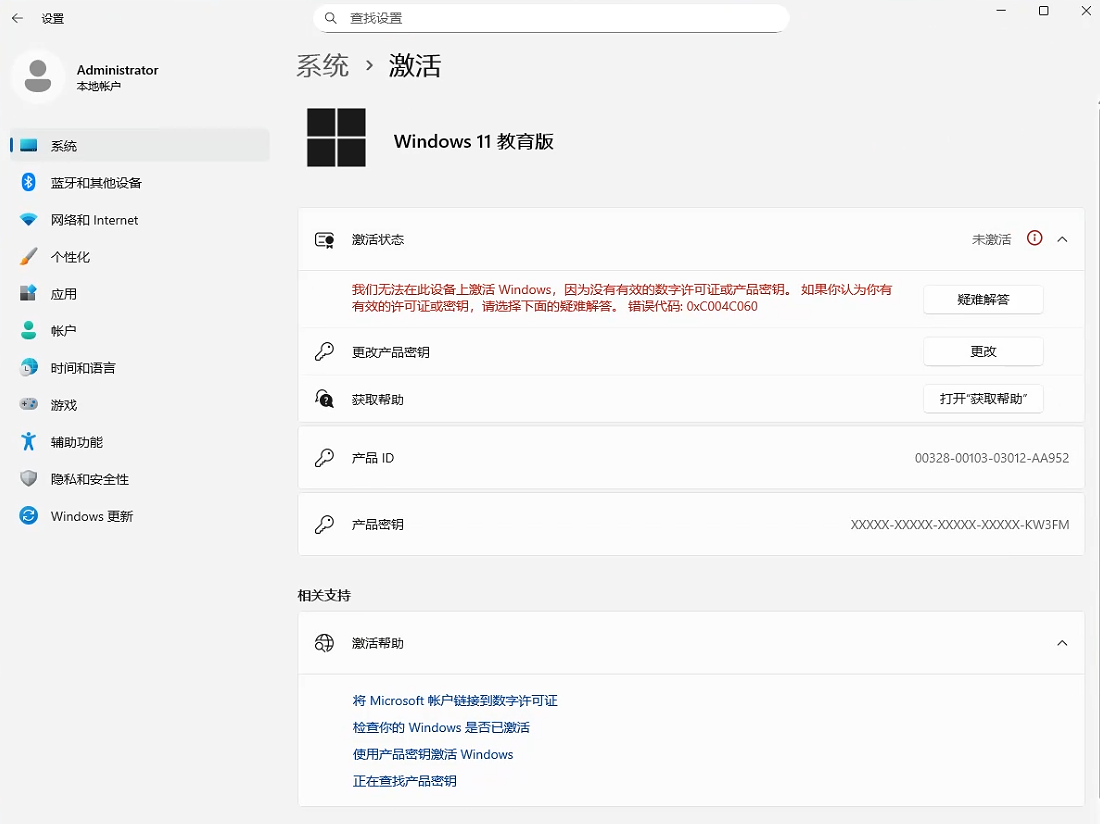Click 更改 to change product key

(982, 352)
